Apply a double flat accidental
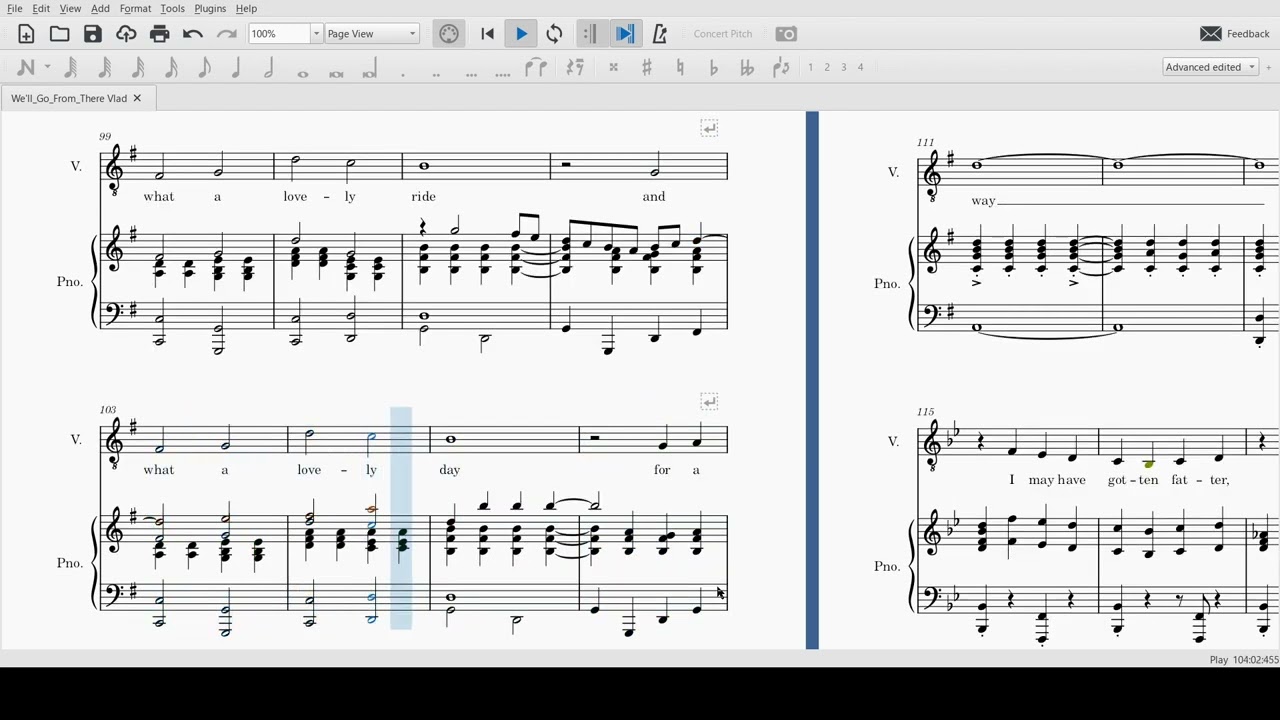The height and width of the screenshot is (720, 1280). tap(747, 67)
